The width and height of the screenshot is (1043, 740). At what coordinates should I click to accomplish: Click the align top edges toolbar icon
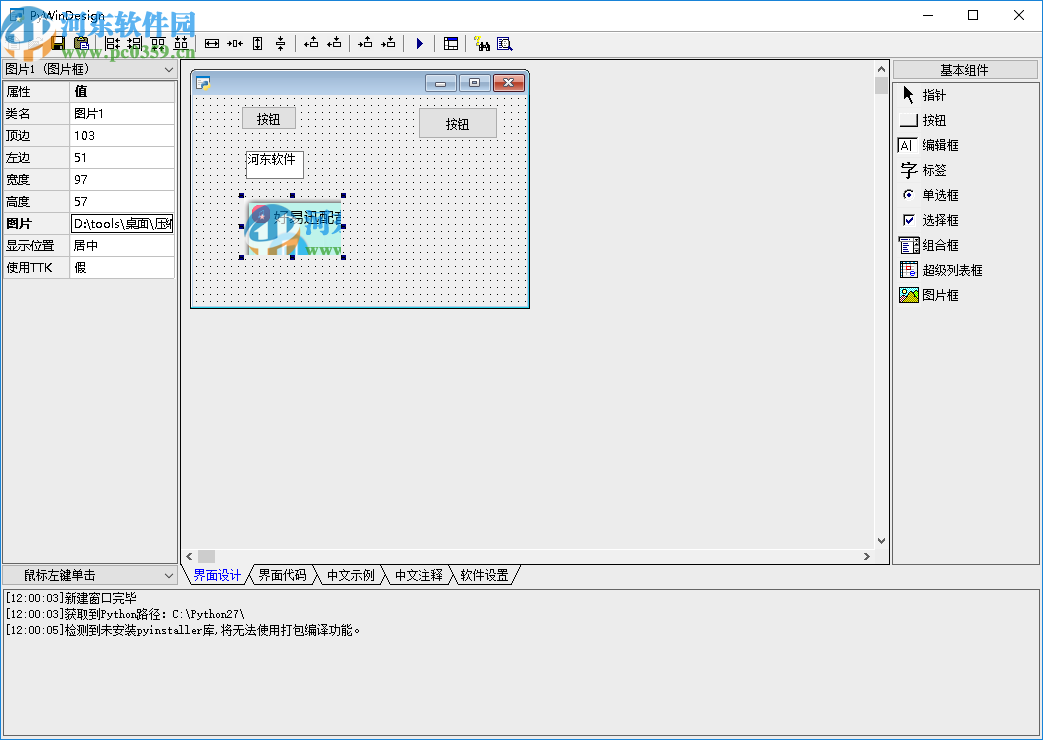coord(158,44)
